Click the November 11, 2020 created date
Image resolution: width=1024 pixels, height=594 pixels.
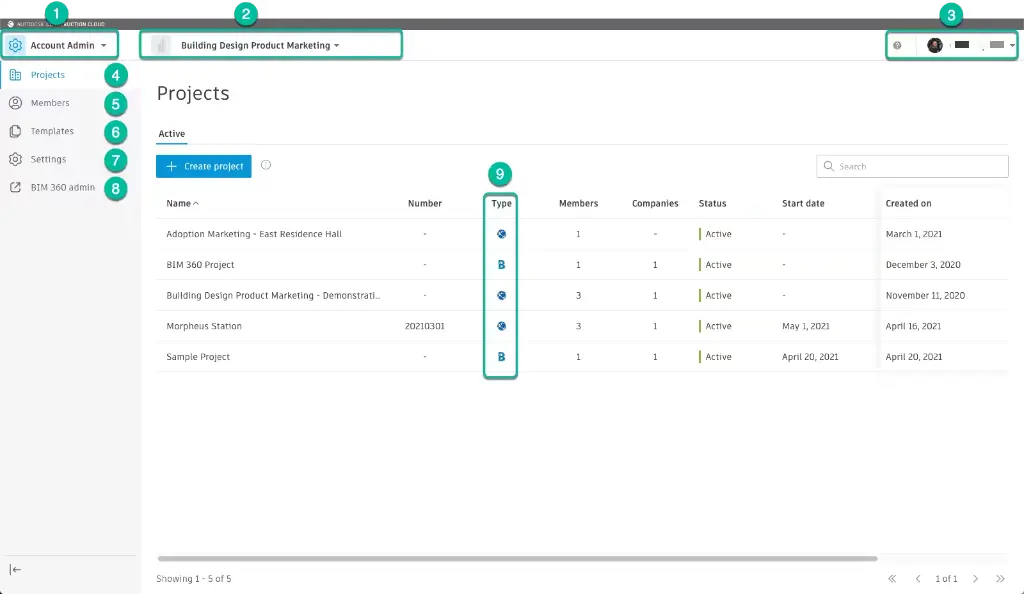click(x=925, y=296)
